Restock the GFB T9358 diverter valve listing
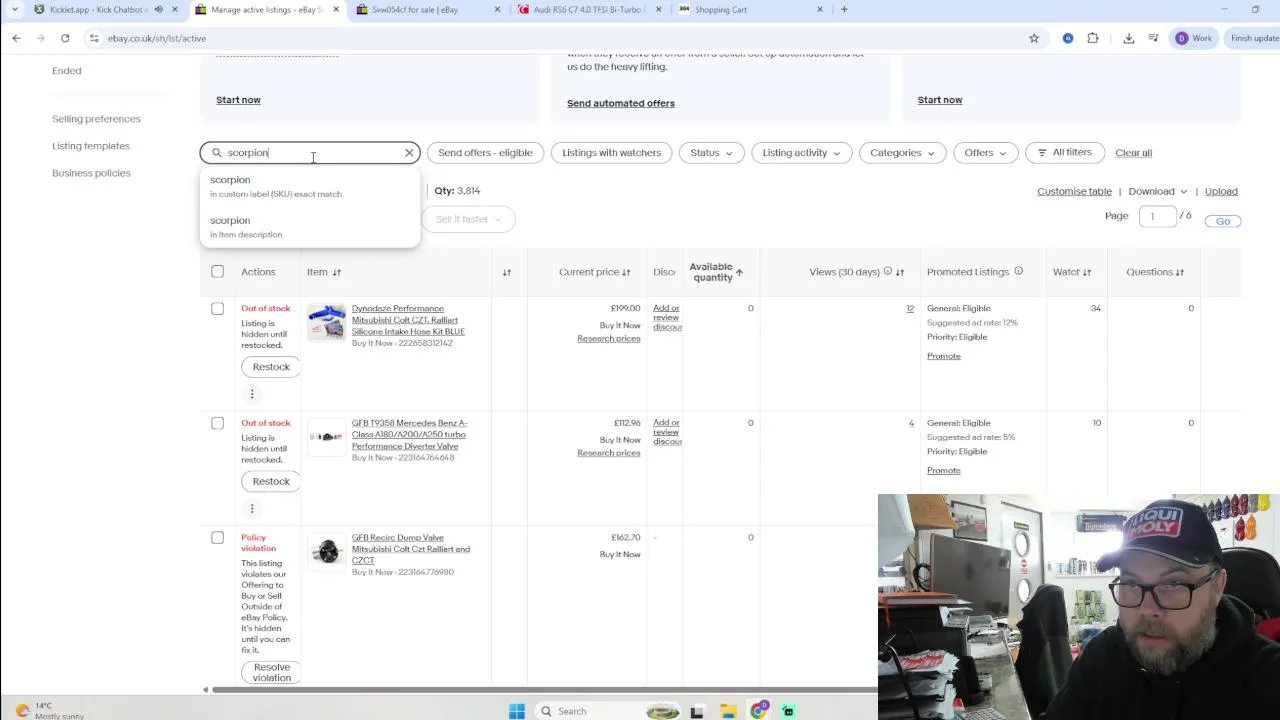Viewport: 1280px width, 720px height. [x=271, y=481]
